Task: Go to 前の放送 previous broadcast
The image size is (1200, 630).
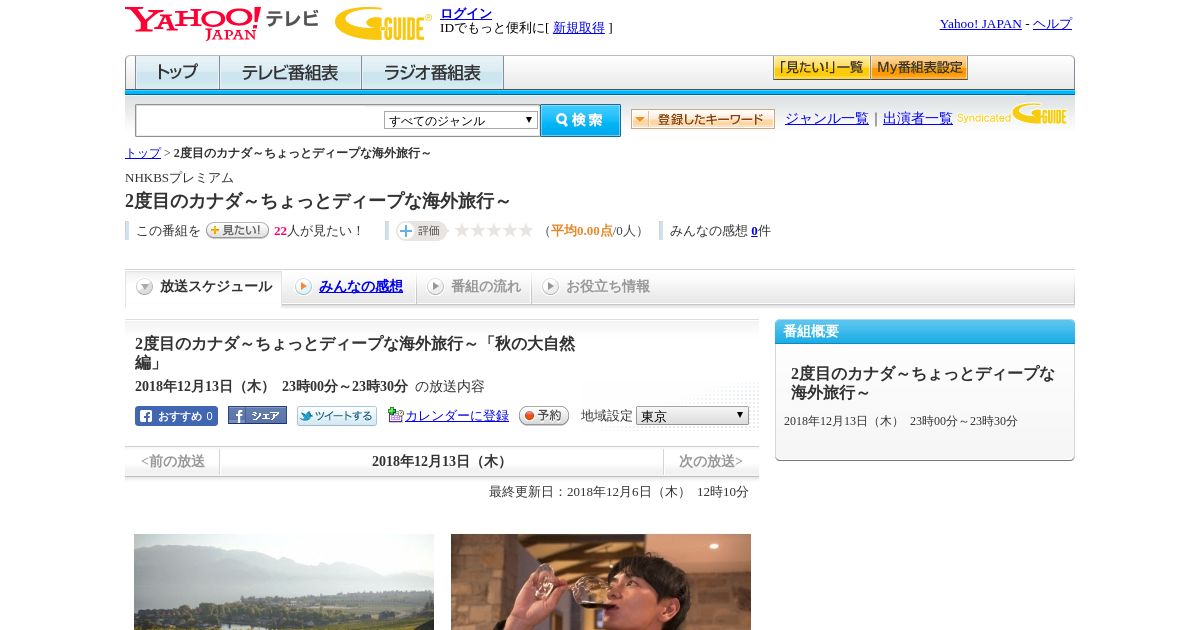Action: point(172,461)
